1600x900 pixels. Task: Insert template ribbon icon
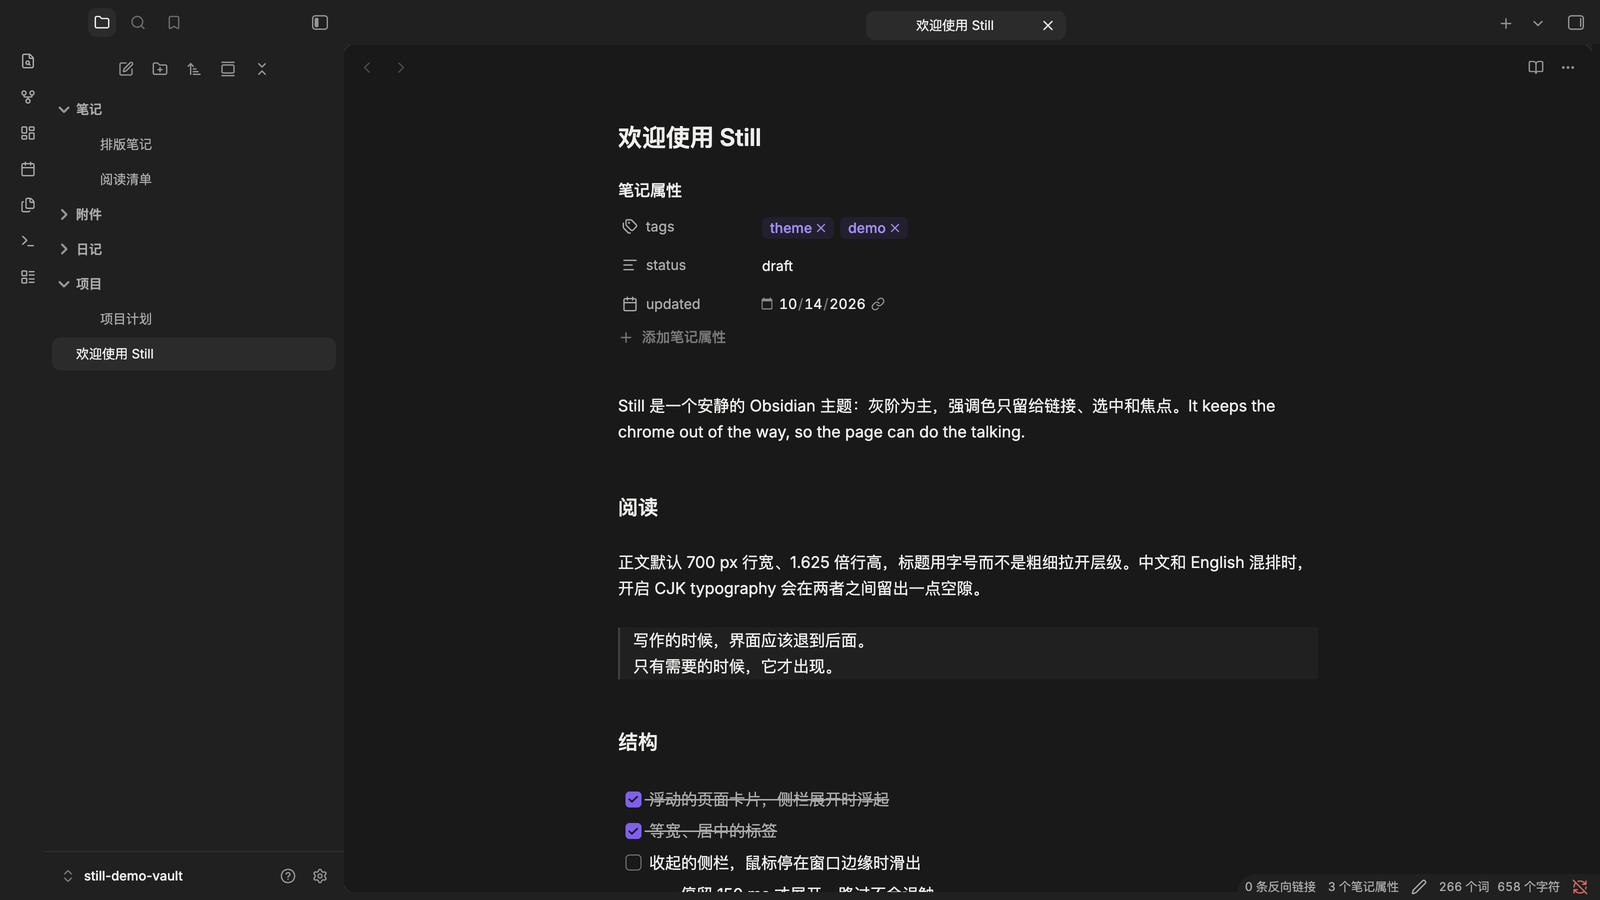pyautogui.click(x=28, y=205)
